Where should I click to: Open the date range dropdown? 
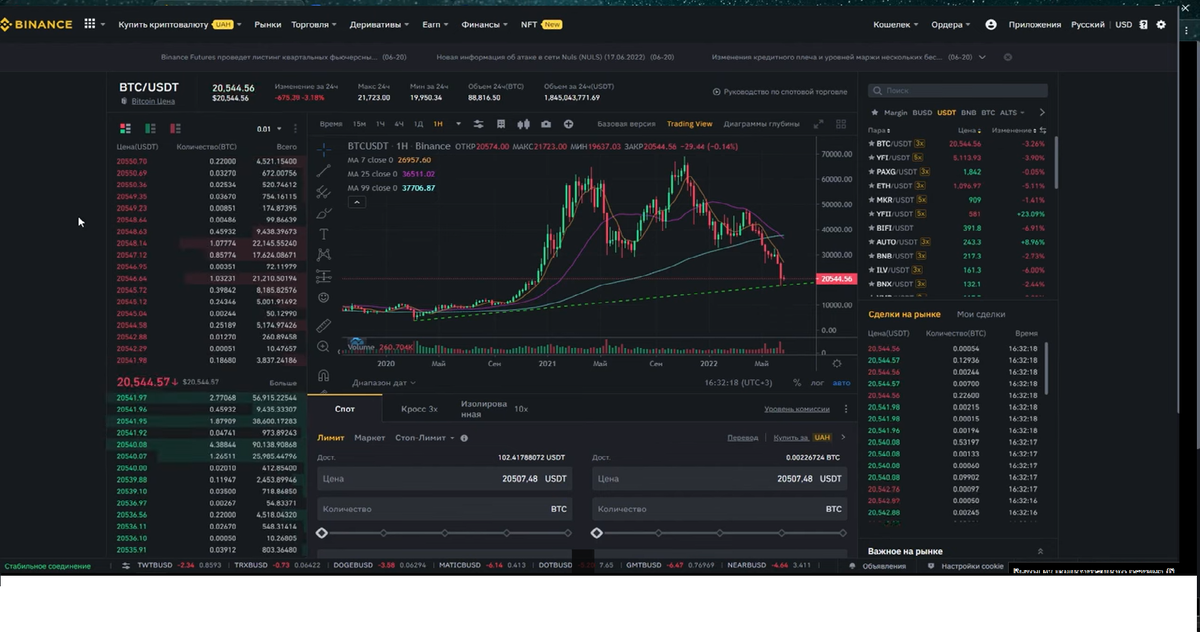tap(384, 383)
